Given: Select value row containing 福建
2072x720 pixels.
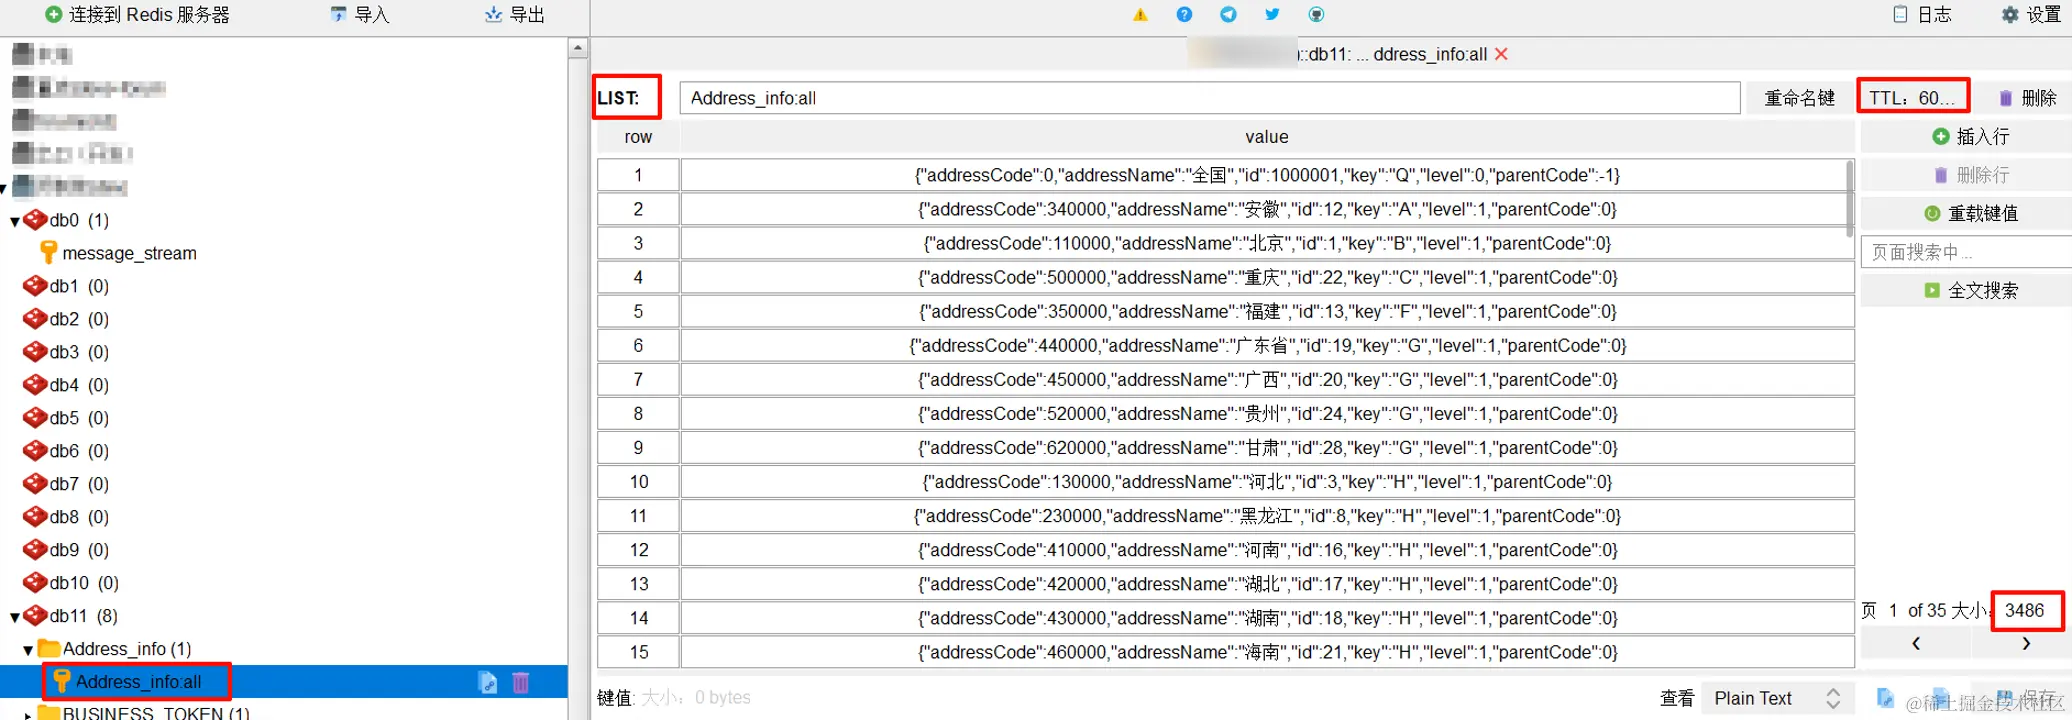Looking at the screenshot, I should click(x=1267, y=311).
